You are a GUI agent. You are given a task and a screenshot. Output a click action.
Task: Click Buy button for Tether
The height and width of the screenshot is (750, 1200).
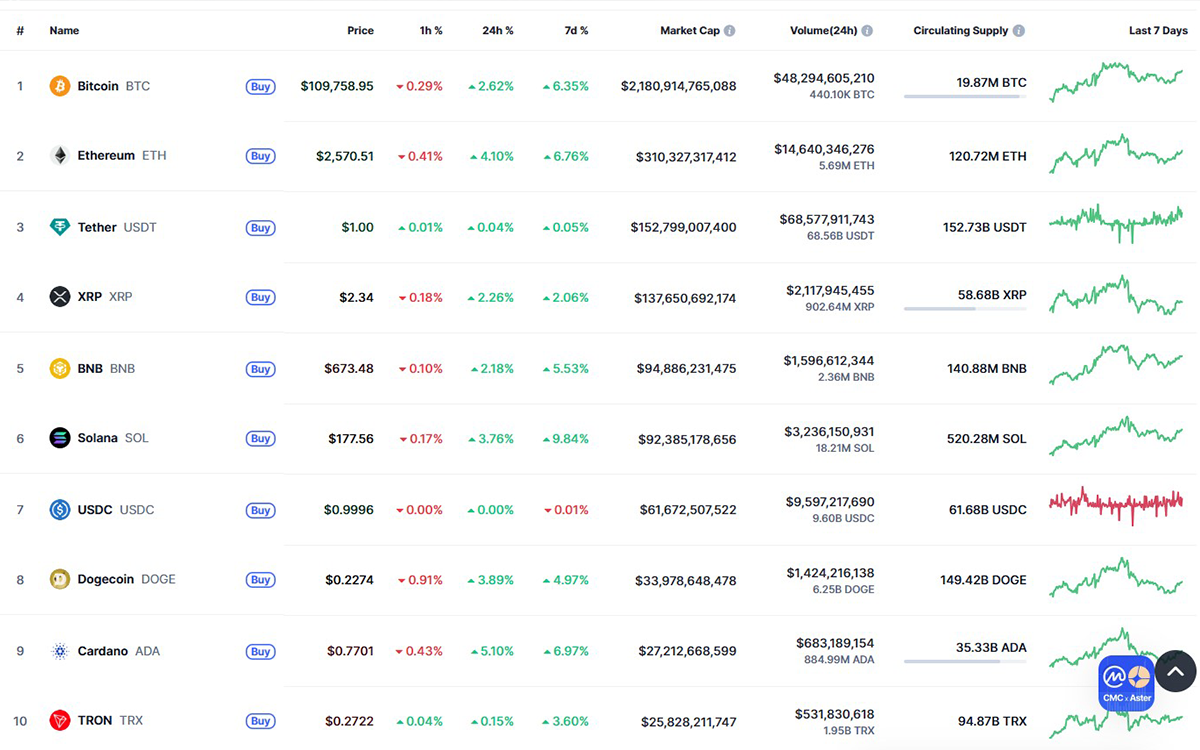pyautogui.click(x=261, y=228)
